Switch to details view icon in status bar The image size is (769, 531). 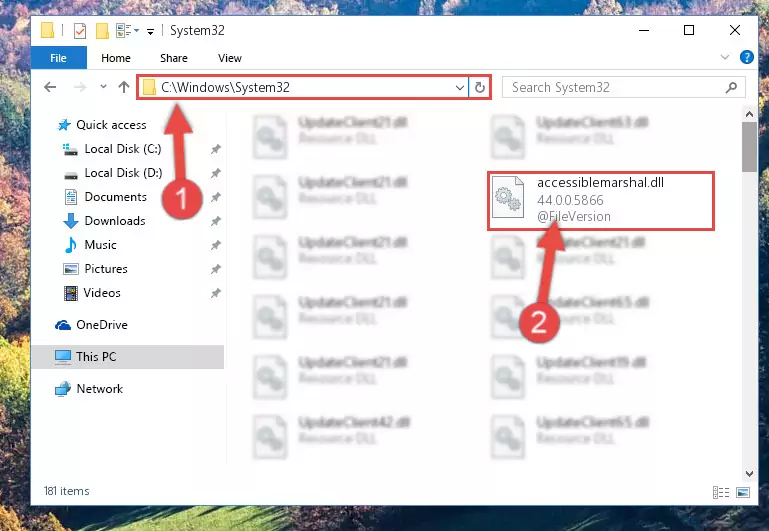click(720, 492)
